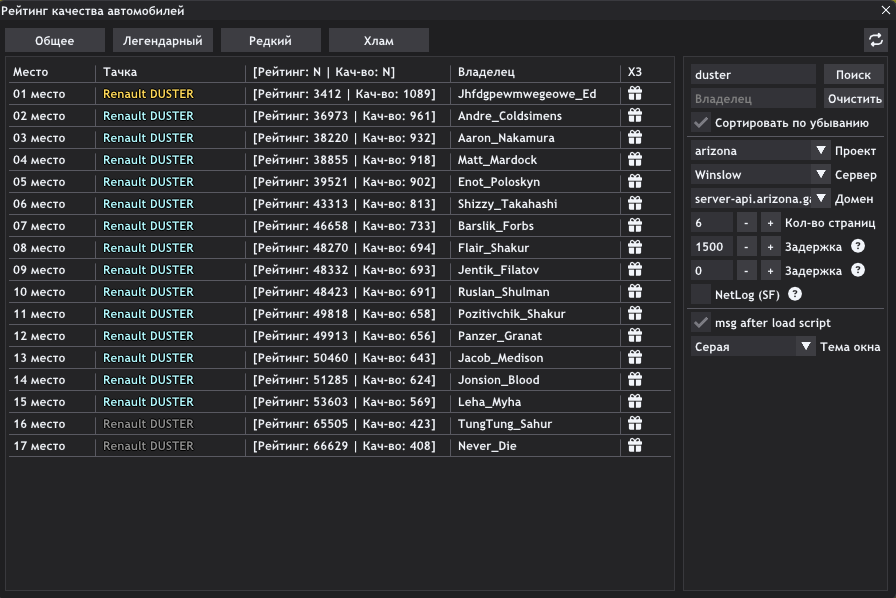Switch to the Легендарный tab
896x598 pixels.
(163, 41)
